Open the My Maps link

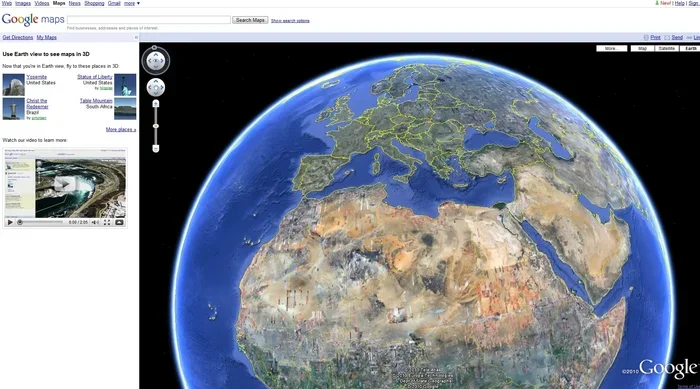tap(46, 38)
